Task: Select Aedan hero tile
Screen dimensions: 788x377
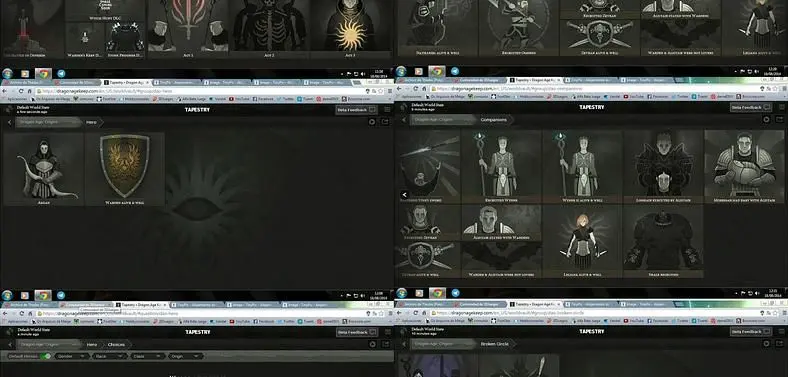Action: point(43,169)
